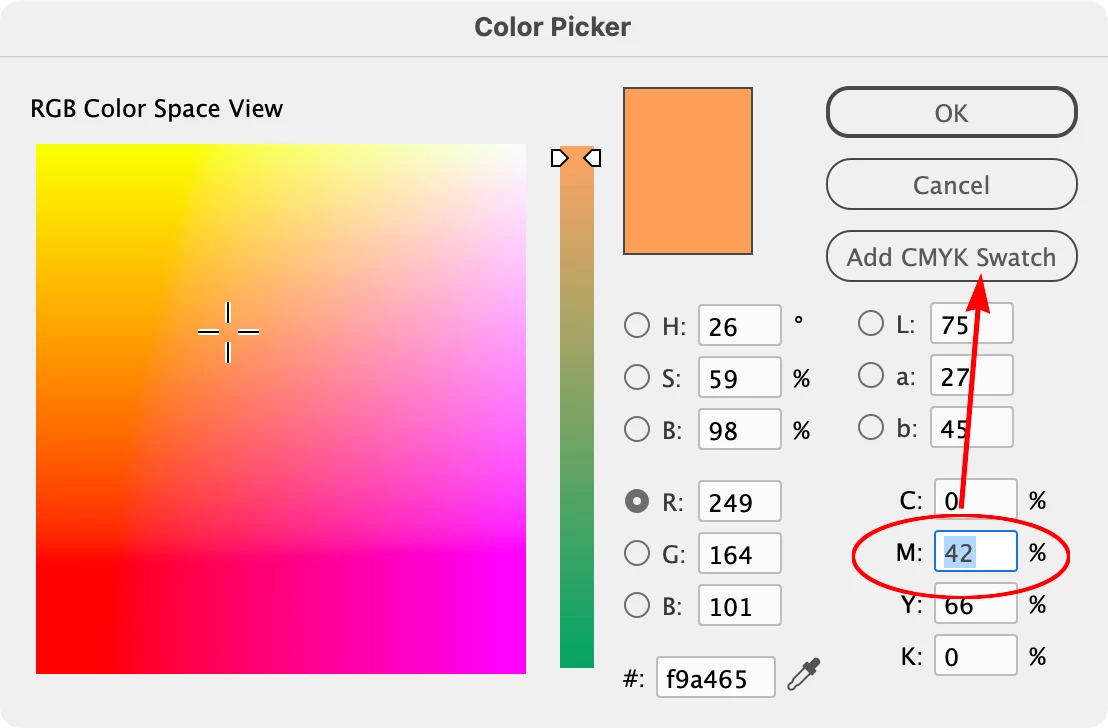Click the orange color preview swatch
This screenshot has width=1108, height=728.
(x=687, y=170)
